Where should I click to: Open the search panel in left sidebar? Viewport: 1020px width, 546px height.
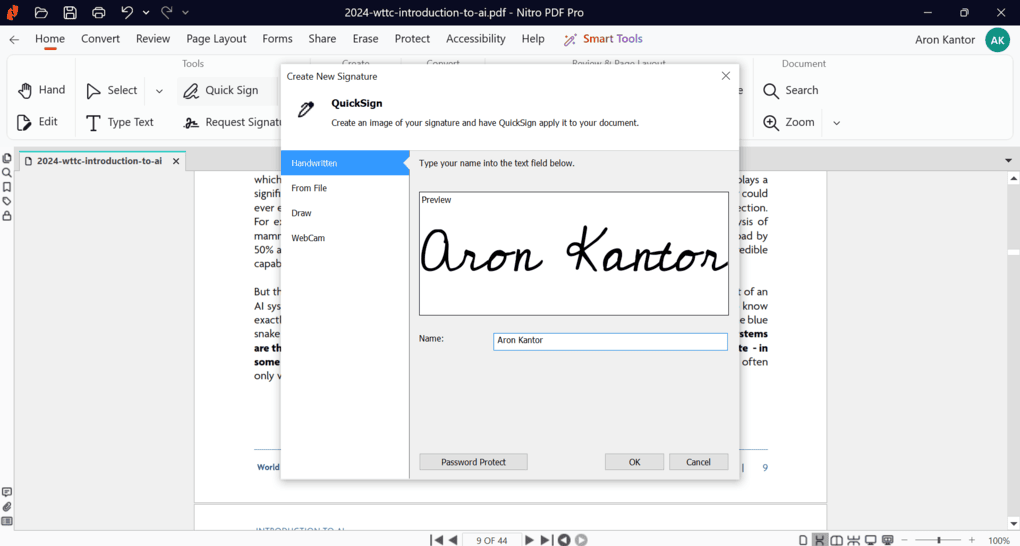point(7,172)
